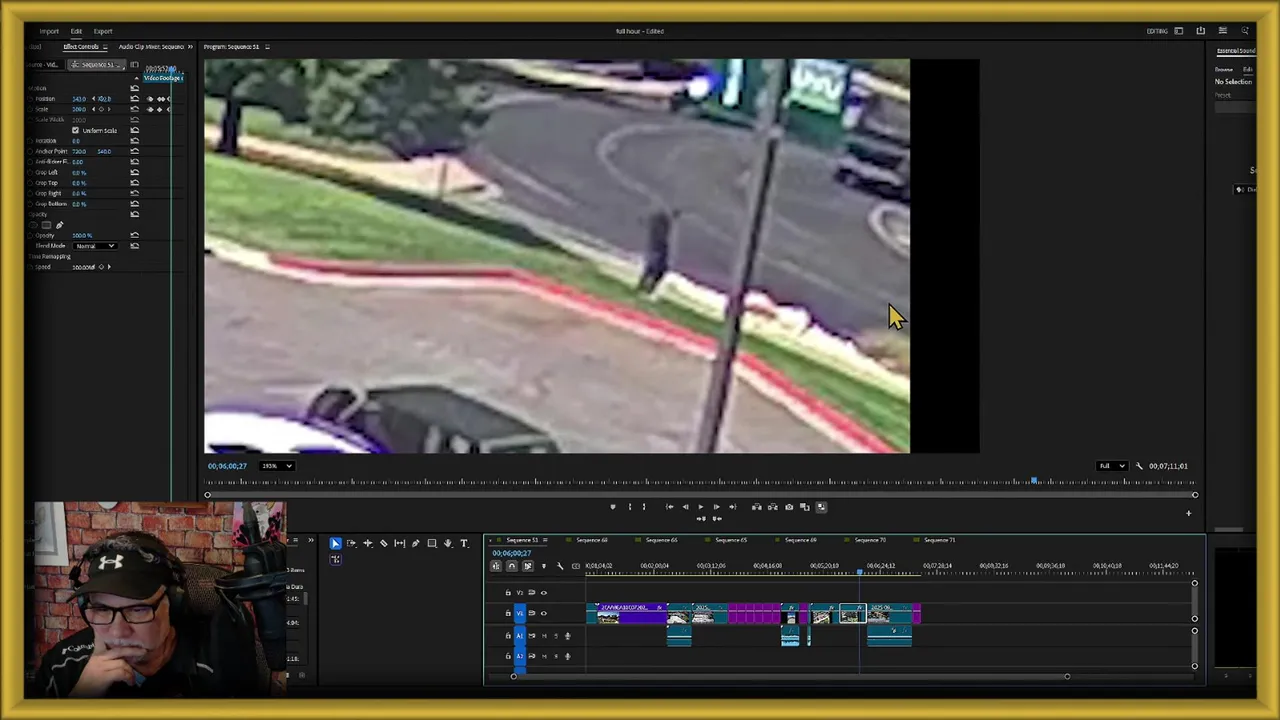1280x720 pixels.
Task: Collapse the Effect Controls timeline view arrow
Action: pos(136,78)
